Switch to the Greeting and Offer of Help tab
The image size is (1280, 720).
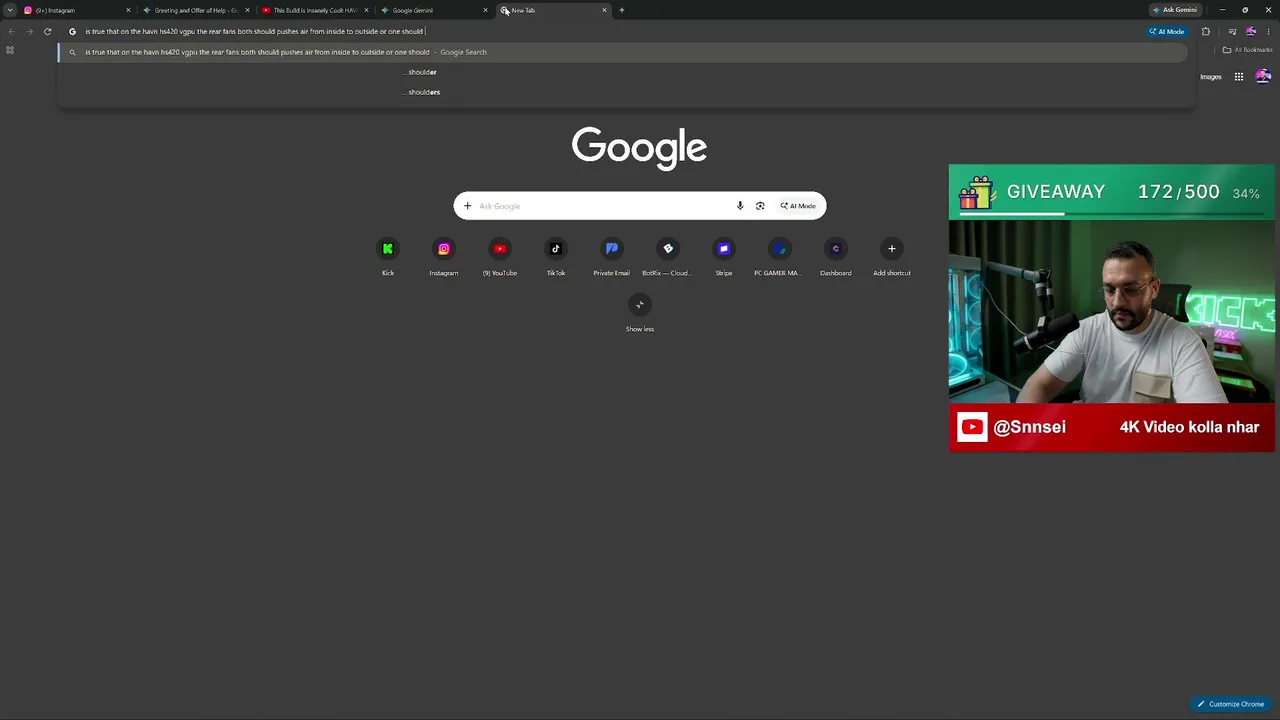click(195, 10)
